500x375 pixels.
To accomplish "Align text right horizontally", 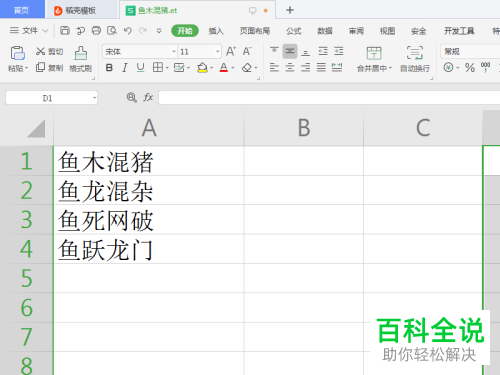I will (x=305, y=68).
